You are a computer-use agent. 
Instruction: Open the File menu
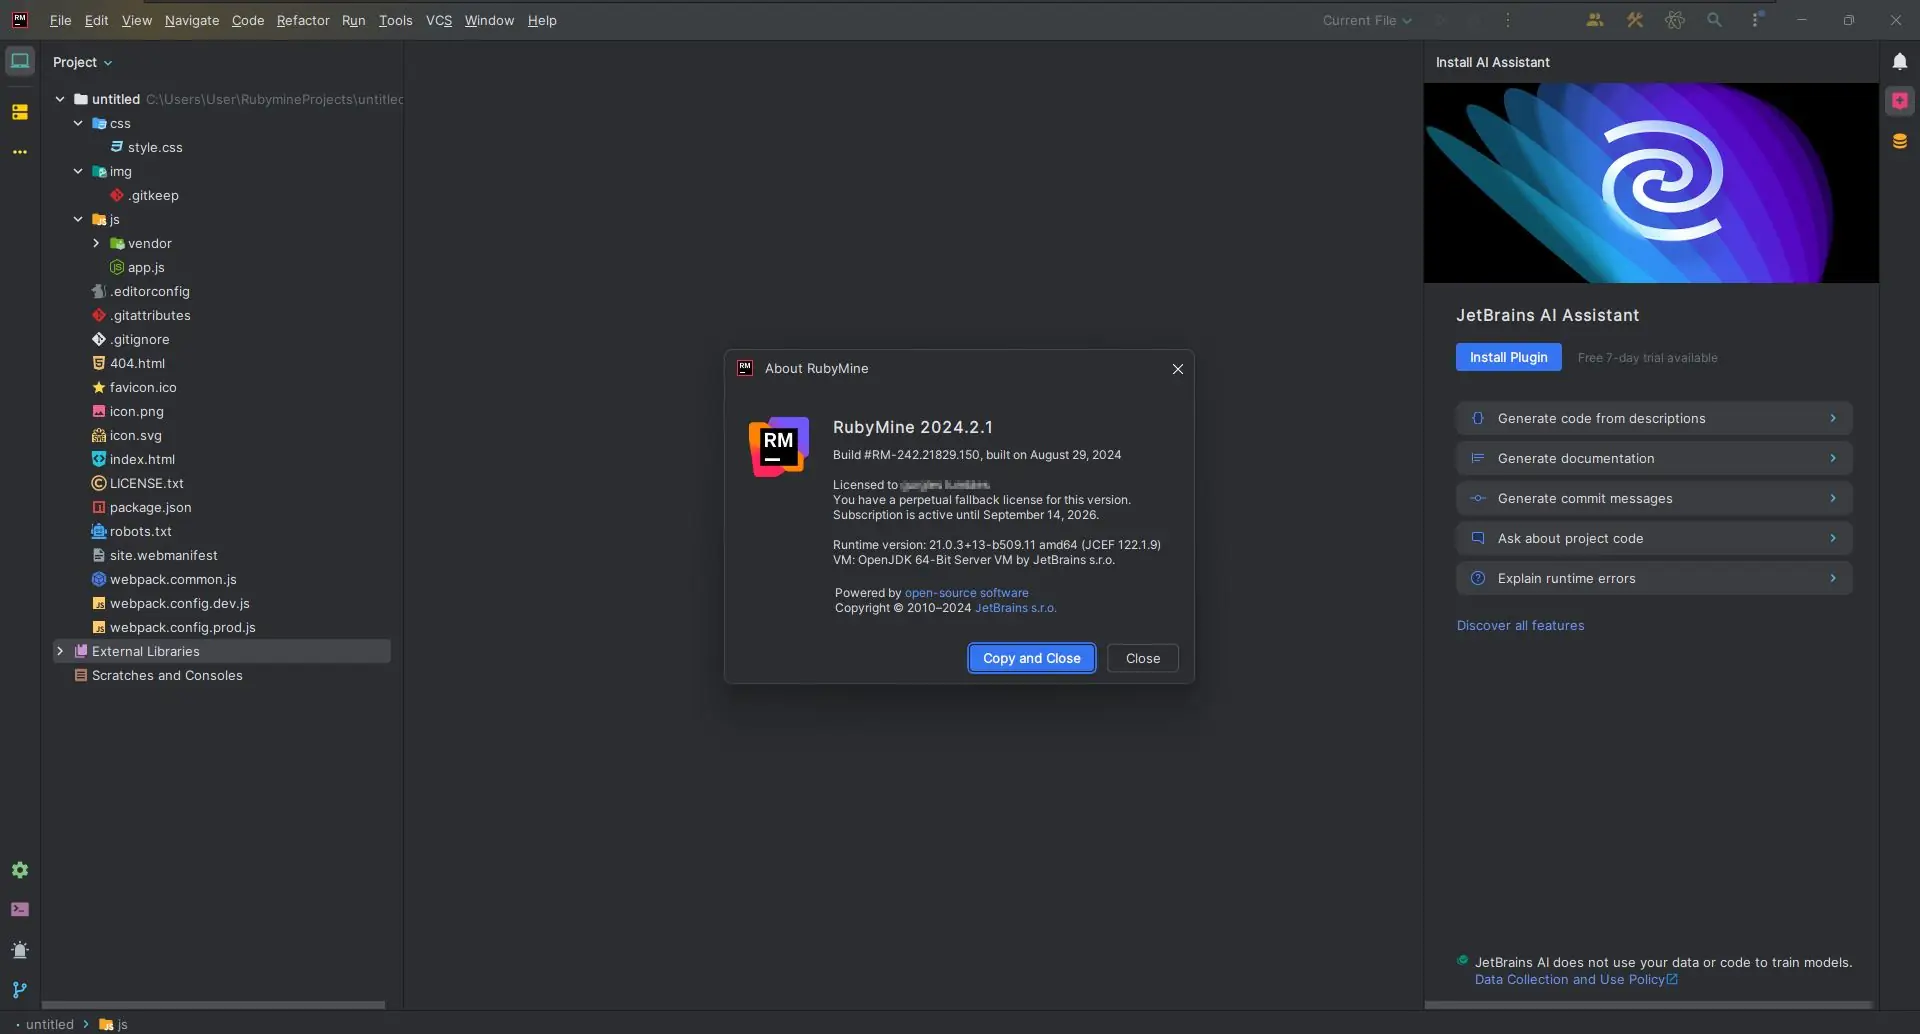tap(60, 20)
